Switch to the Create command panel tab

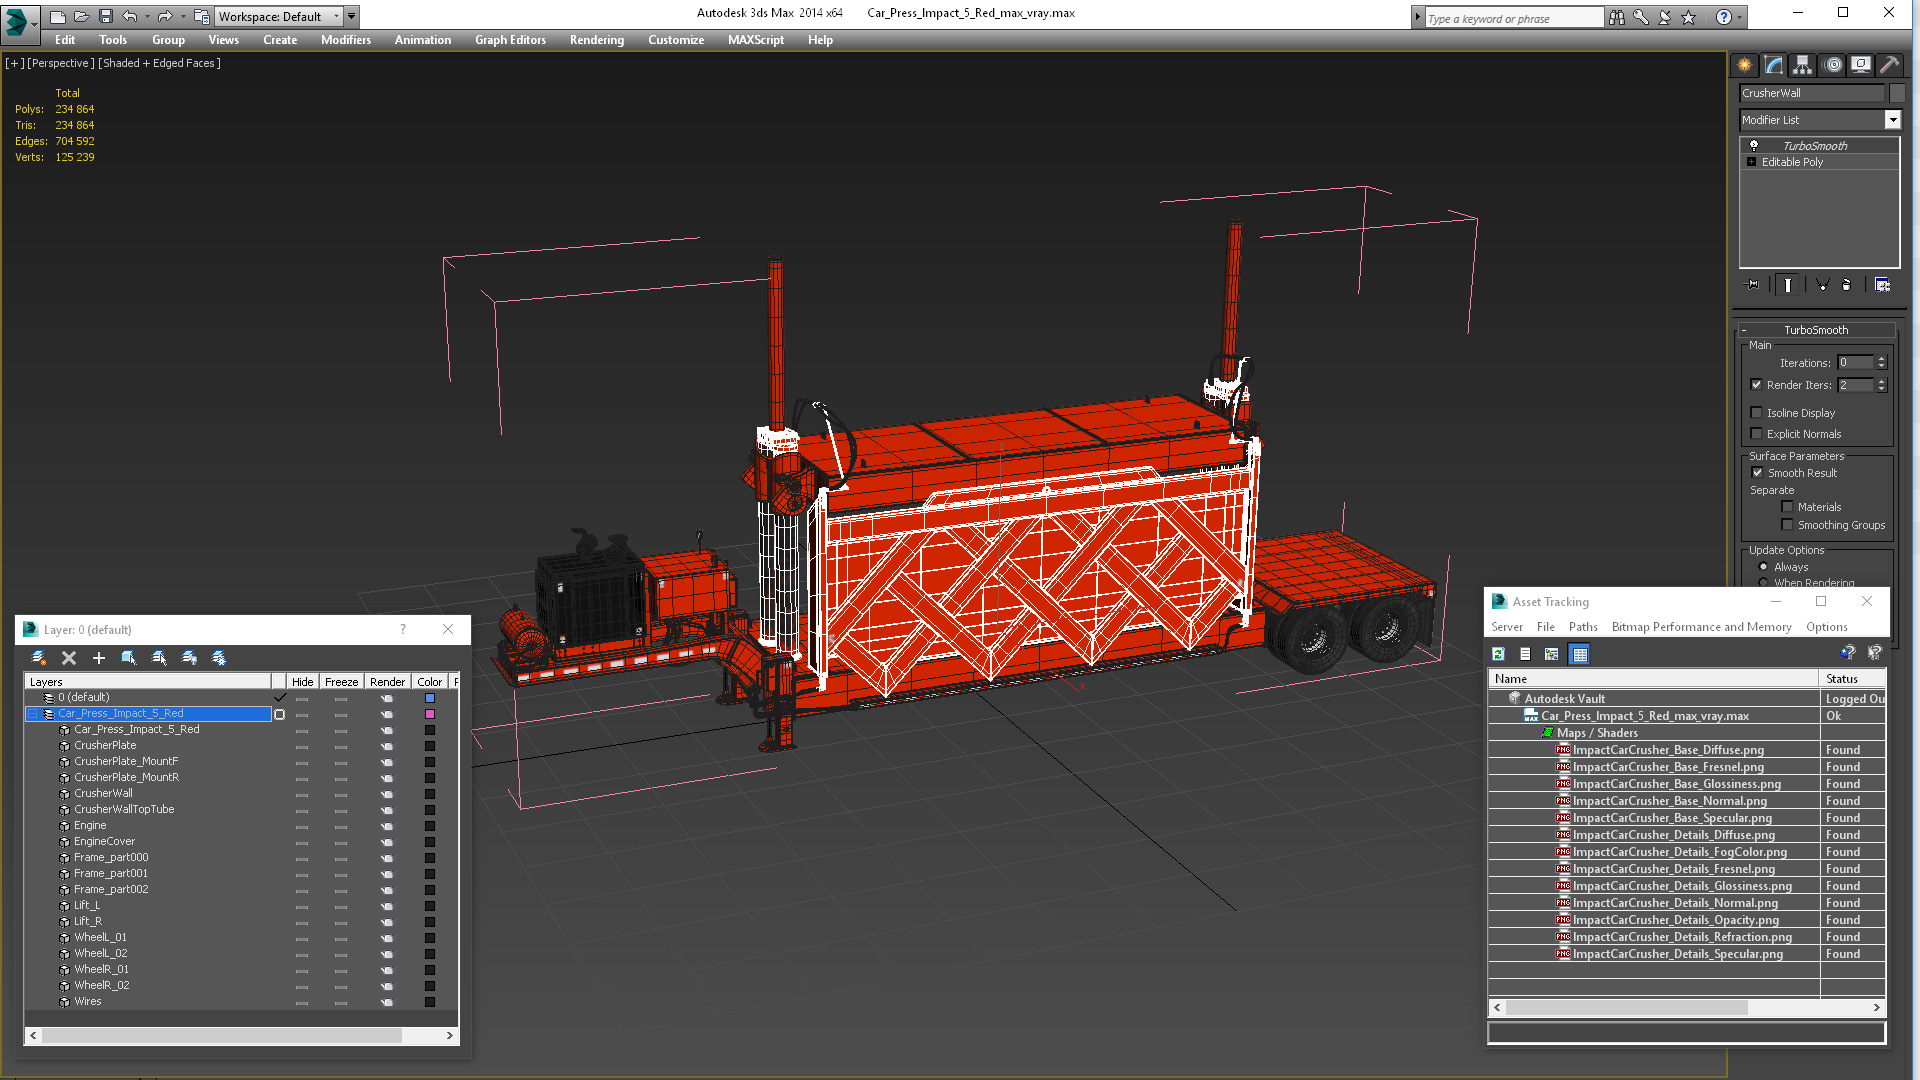point(1744,65)
